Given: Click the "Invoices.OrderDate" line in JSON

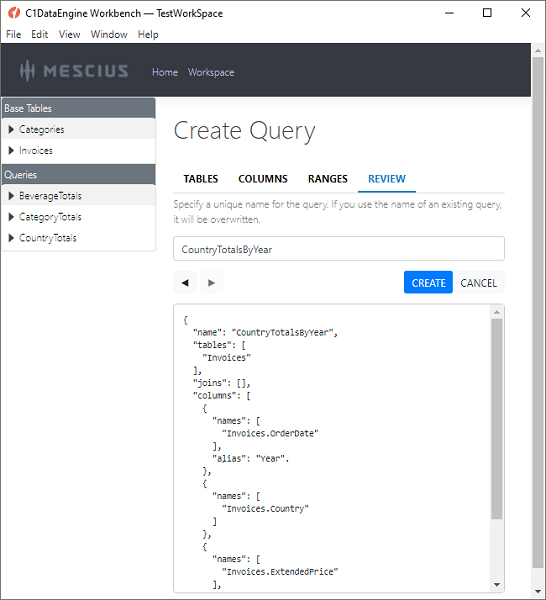Looking at the screenshot, I should 270,433.
